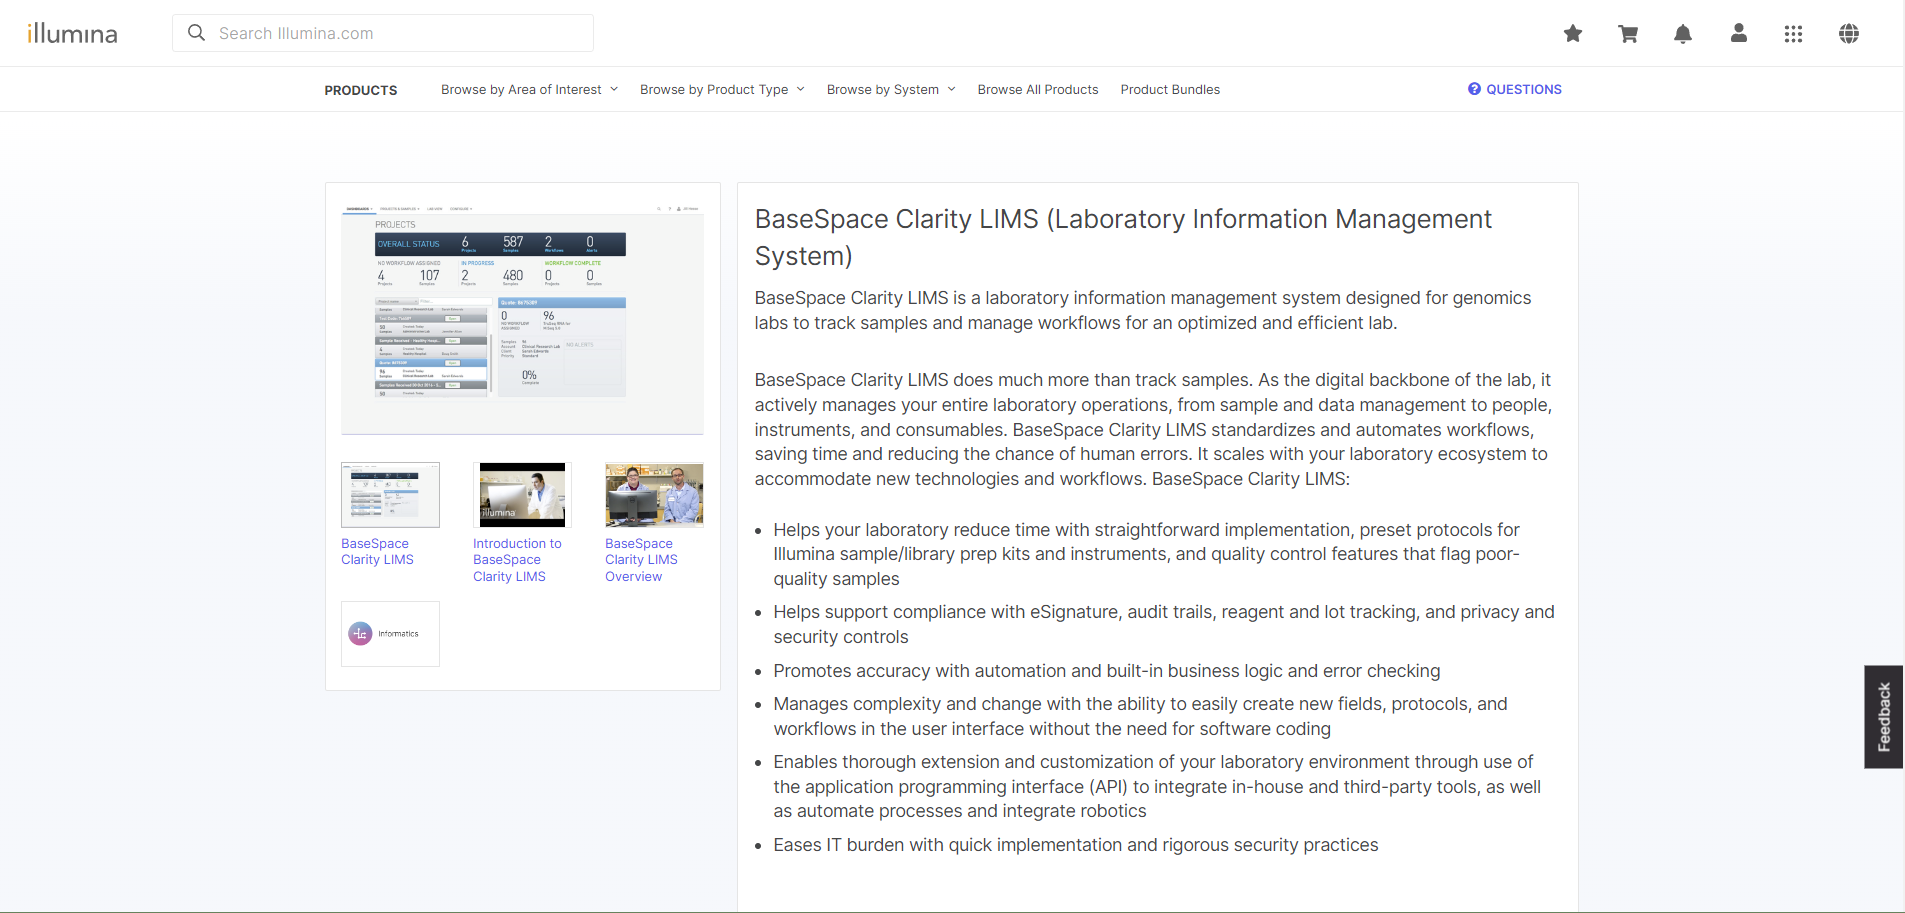The width and height of the screenshot is (1905, 913).
Task: Open BaseSpace Clarity LIMS Overview link
Action: 654,494
